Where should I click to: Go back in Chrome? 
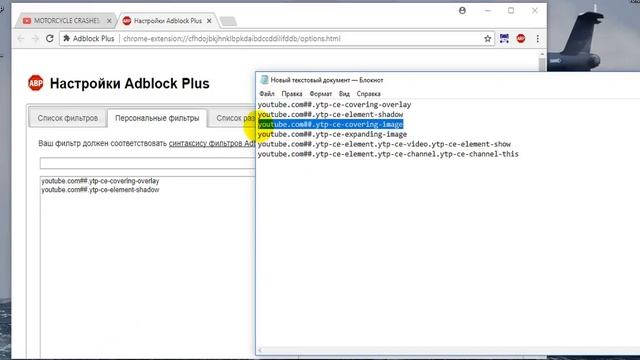[x=21, y=38]
